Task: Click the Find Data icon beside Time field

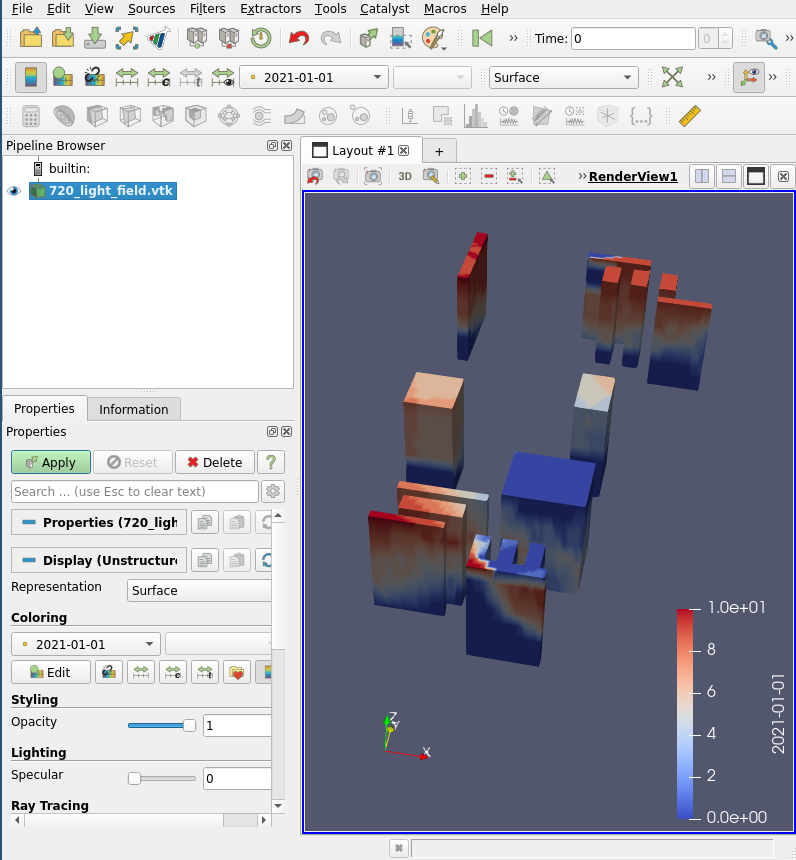Action: pyautogui.click(x=765, y=39)
